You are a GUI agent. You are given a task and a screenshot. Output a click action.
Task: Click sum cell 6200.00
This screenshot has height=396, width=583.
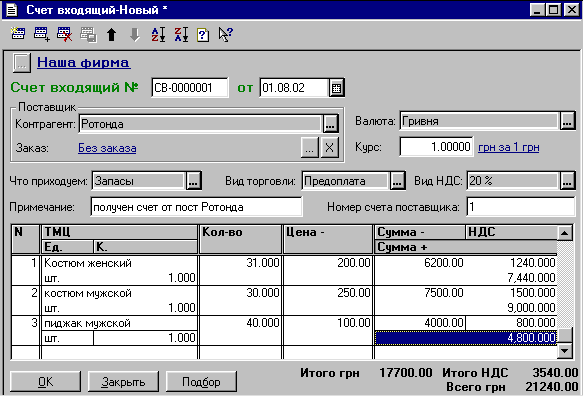pos(420,263)
